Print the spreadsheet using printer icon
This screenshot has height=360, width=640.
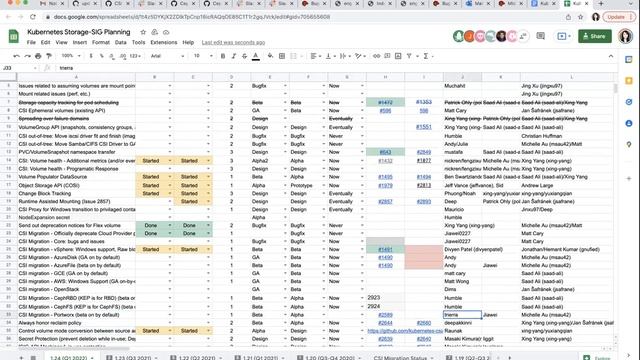pyautogui.click(x=38, y=56)
